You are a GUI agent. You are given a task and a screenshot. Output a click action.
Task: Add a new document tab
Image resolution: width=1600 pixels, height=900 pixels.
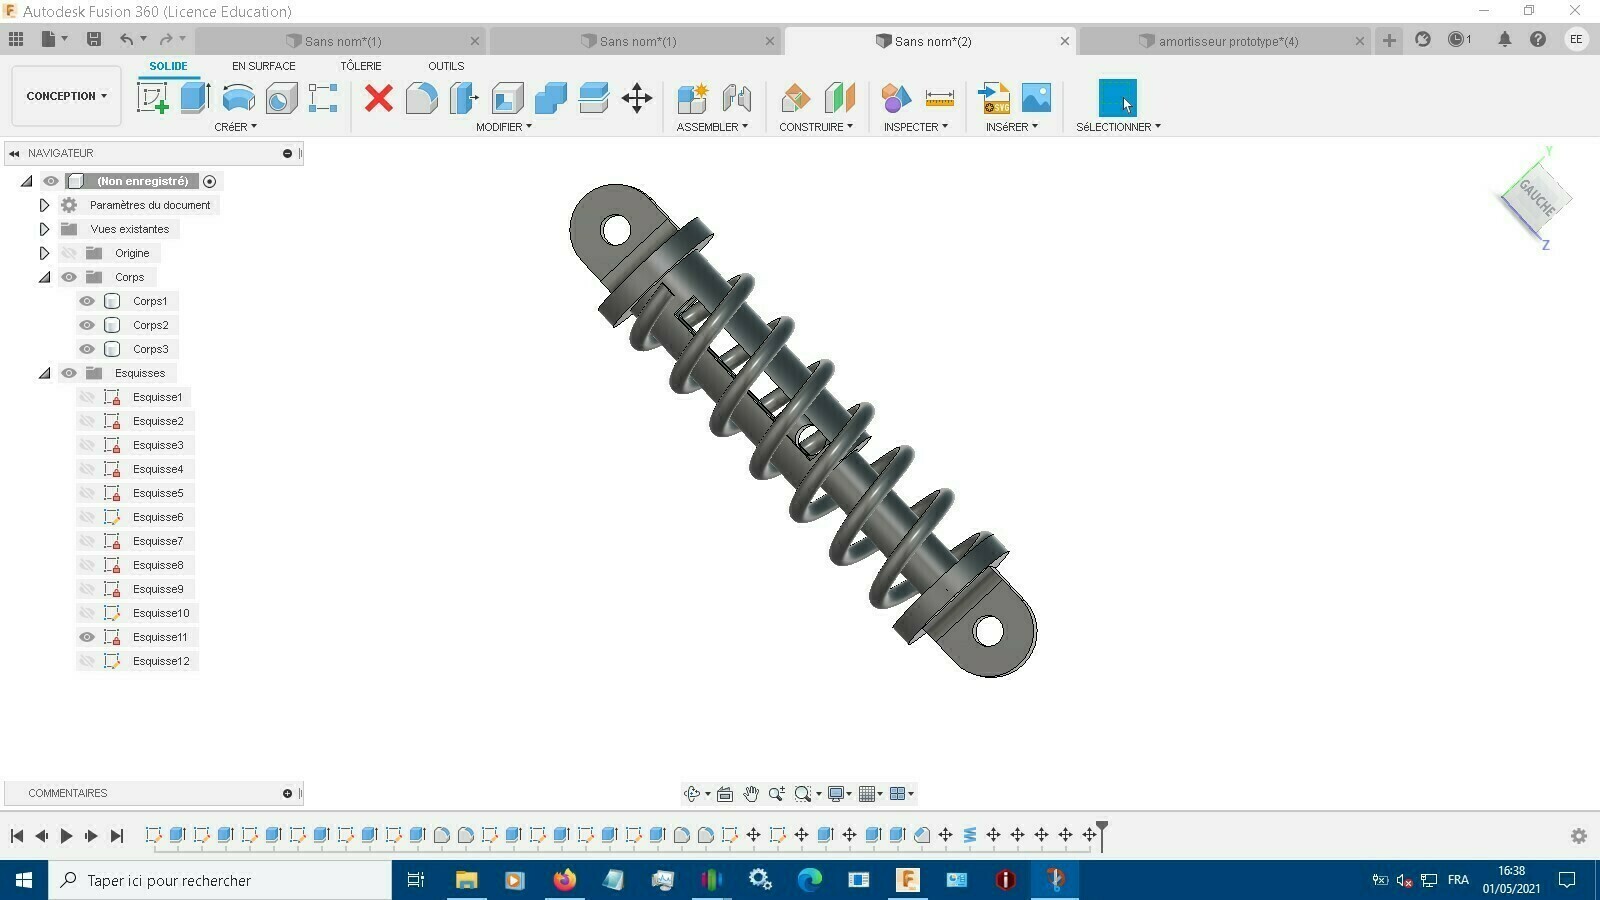pyautogui.click(x=1389, y=40)
